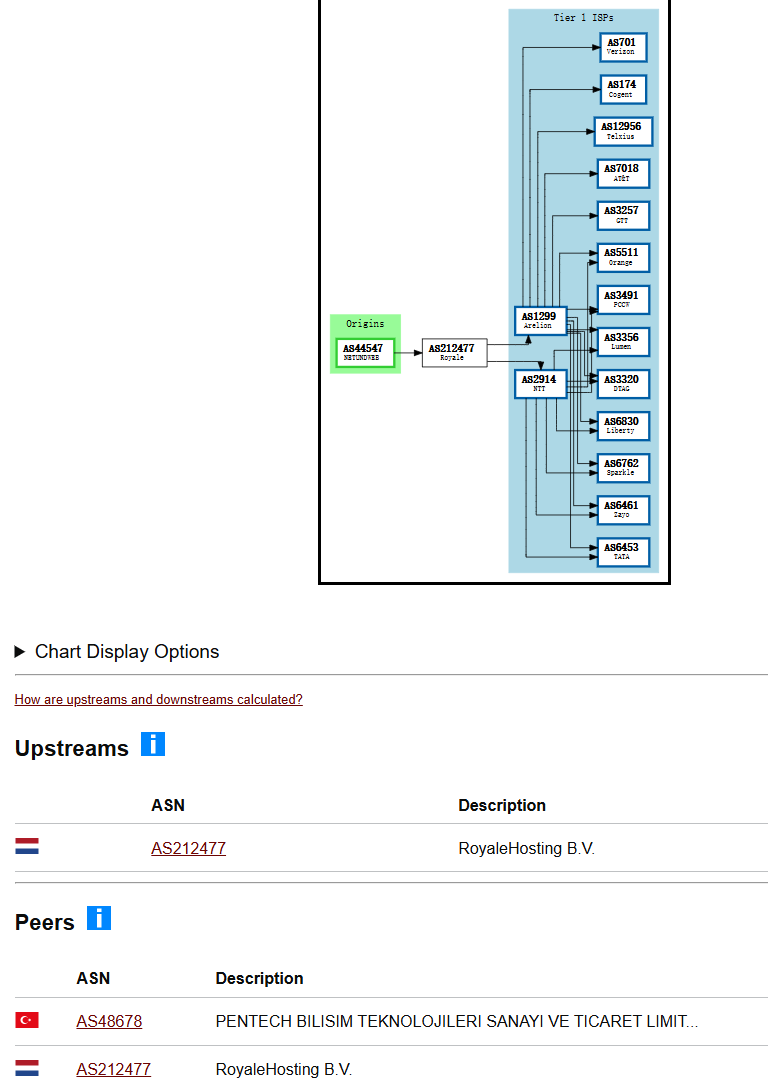Click the Netherlands flag in the Peers AS212477 row
Screen dimensions: 768x1080
(x=27, y=1068)
